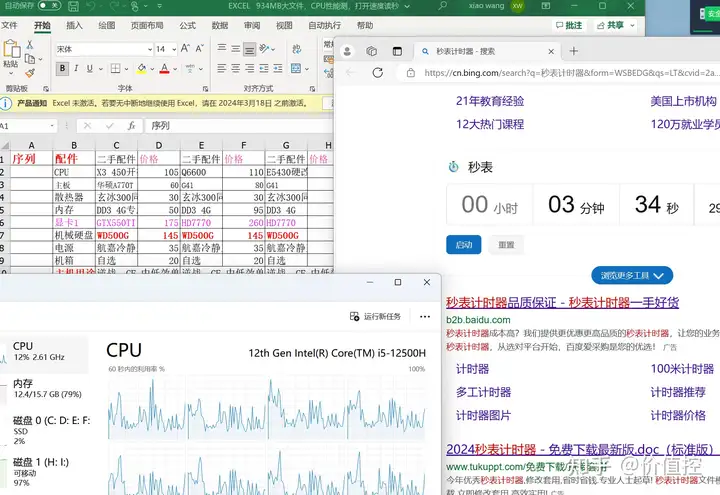
Task: Click the 启动 stopwatch start button
Action: tap(464, 245)
